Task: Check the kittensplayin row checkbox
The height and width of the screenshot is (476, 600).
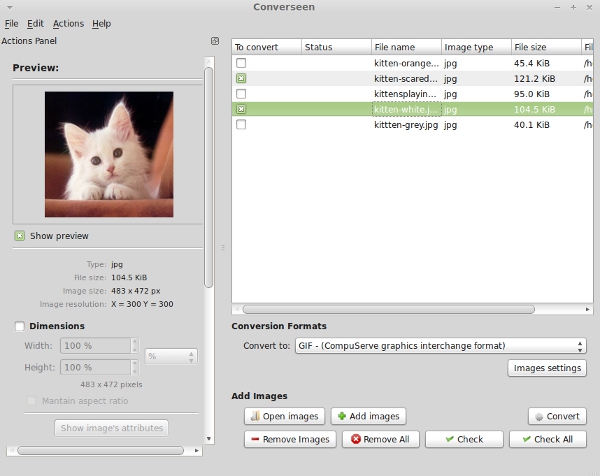Action: click(x=241, y=94)
